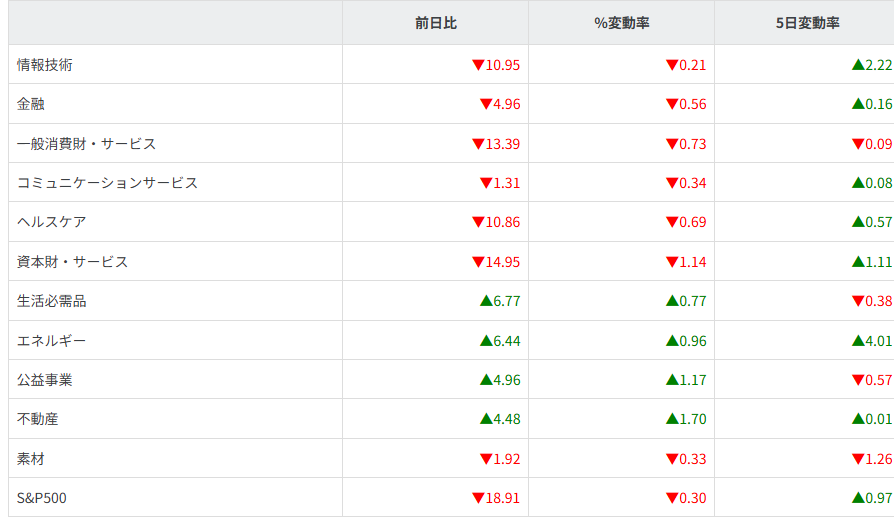This screenshot has height=532, width=894.
Task: Click the red down arrow beside 1.26
Action: [858, 459]
